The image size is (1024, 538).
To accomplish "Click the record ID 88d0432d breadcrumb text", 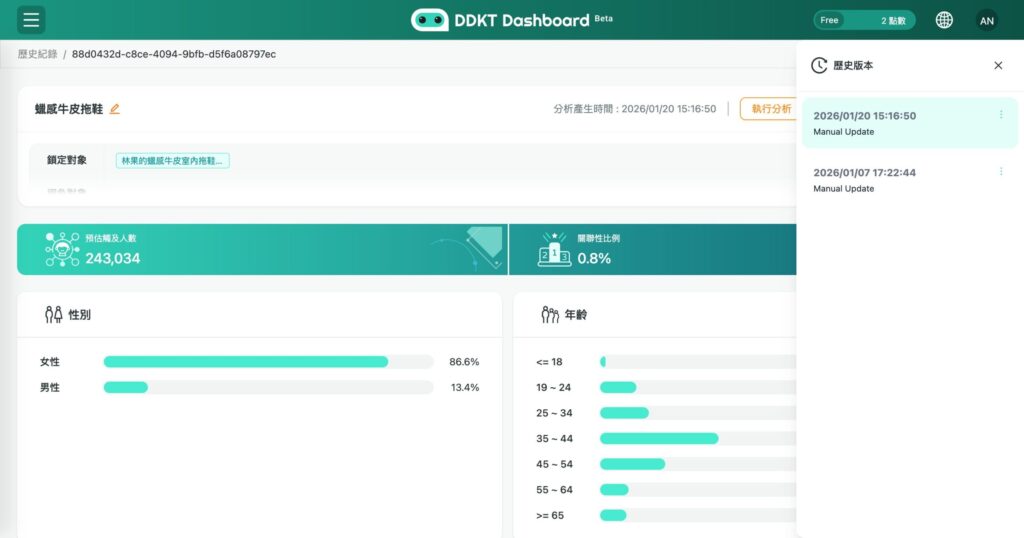I will (174, 54).
